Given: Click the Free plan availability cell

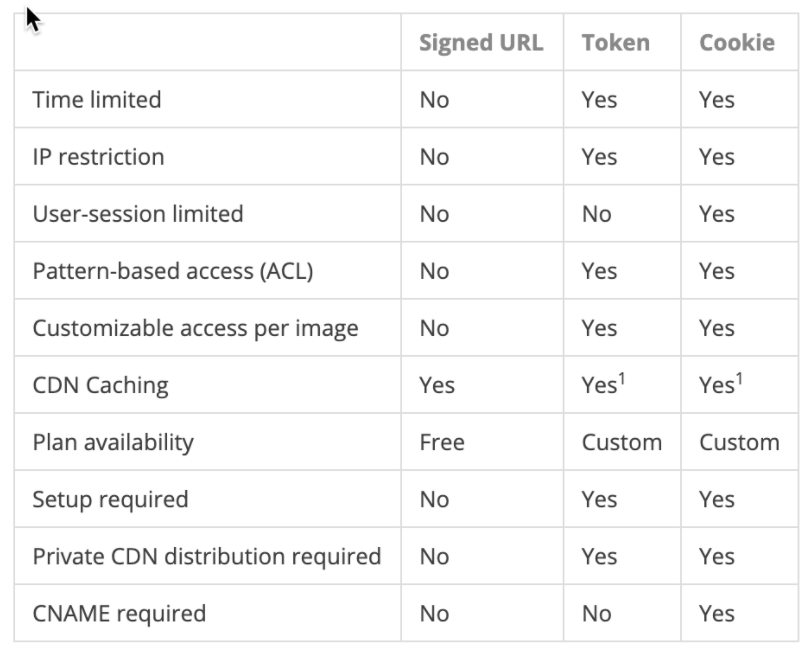Looking at the screenshot, I should click(x=442, y=442).
